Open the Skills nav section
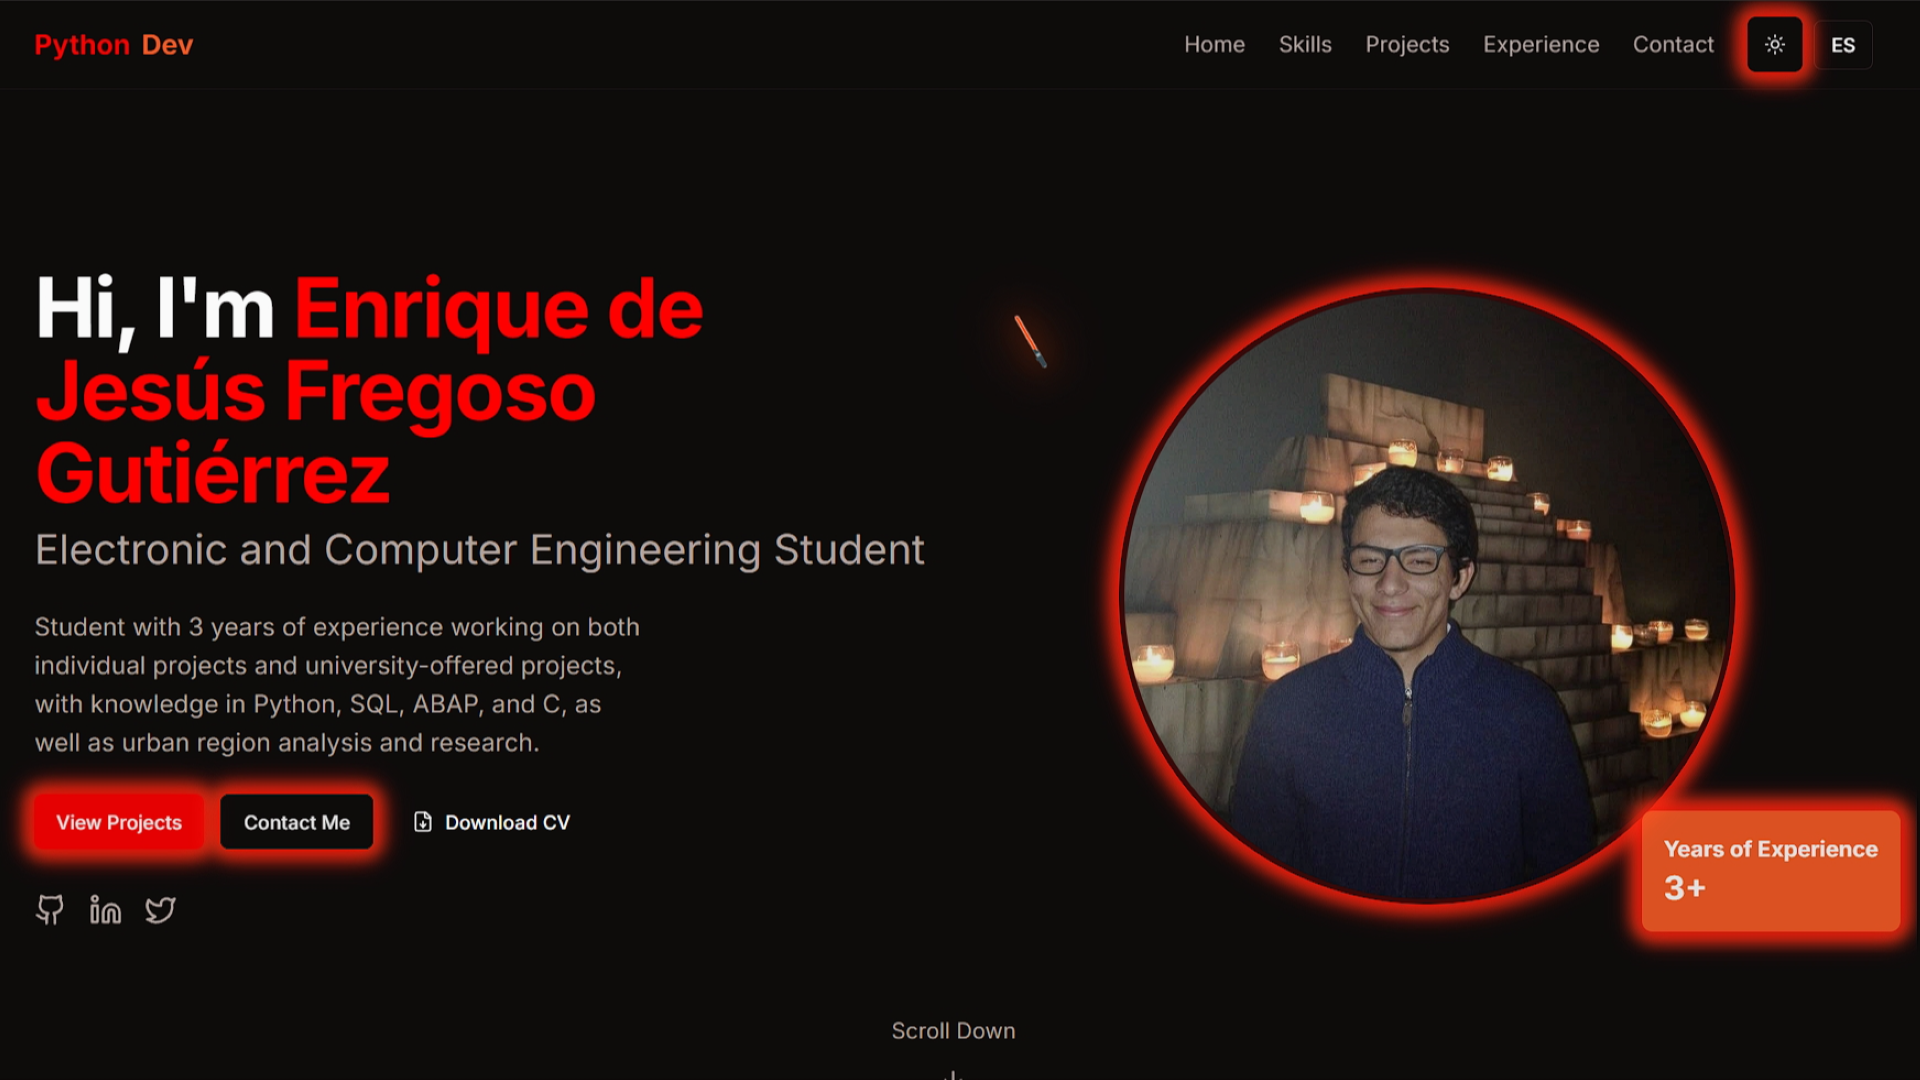This screenshot has height=1080, width=1920. [1304, 45]
